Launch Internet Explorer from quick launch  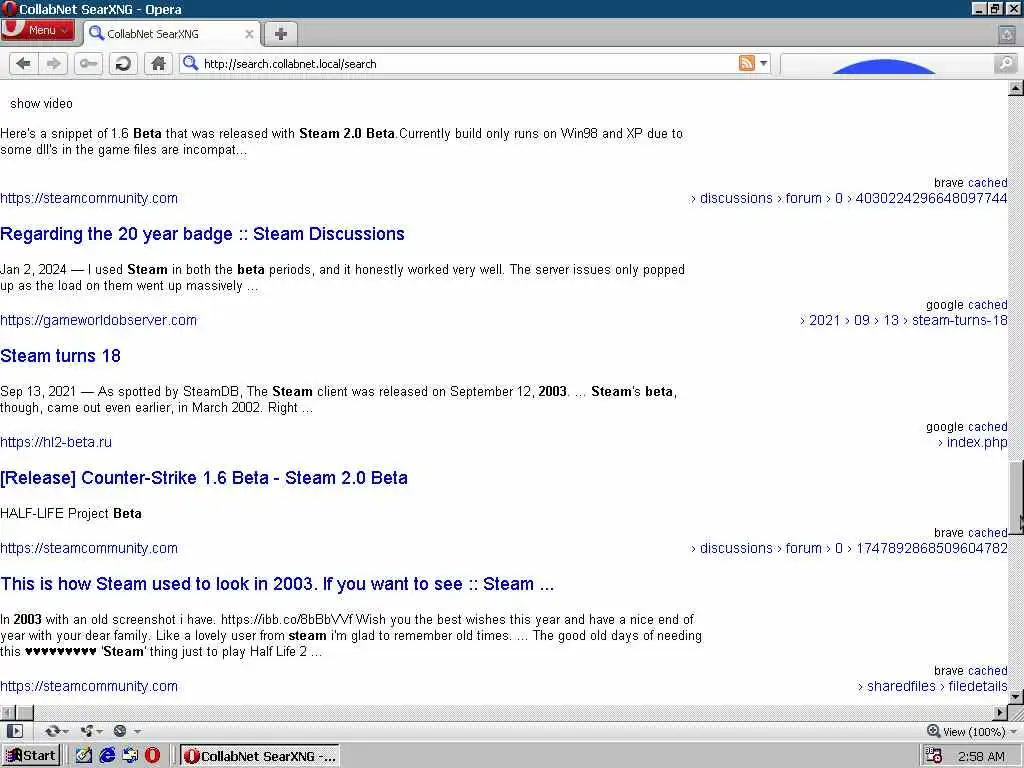click(107, 756)
